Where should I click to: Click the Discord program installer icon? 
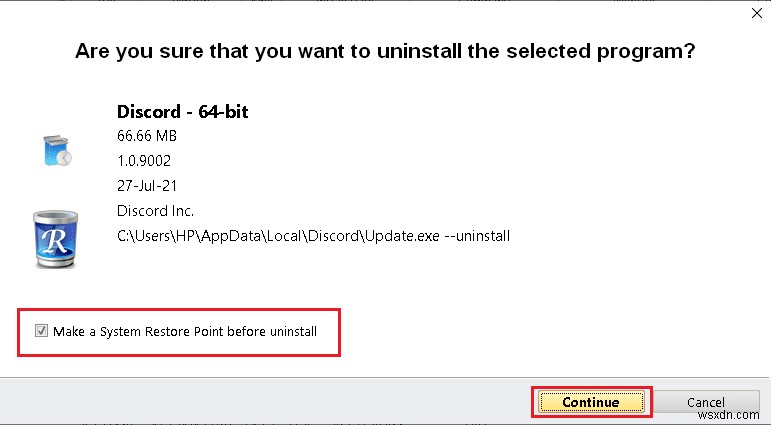55,149
